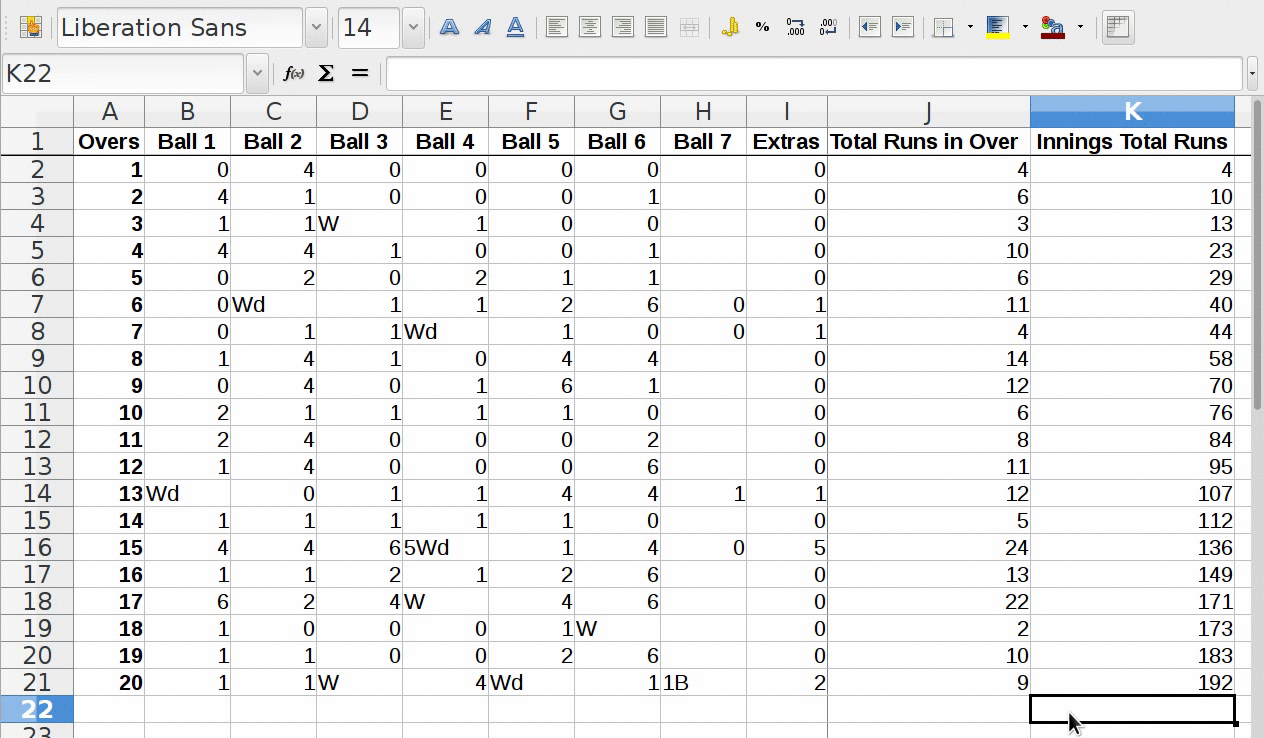Apply yellow background color swatch

[x=997, y=28]
